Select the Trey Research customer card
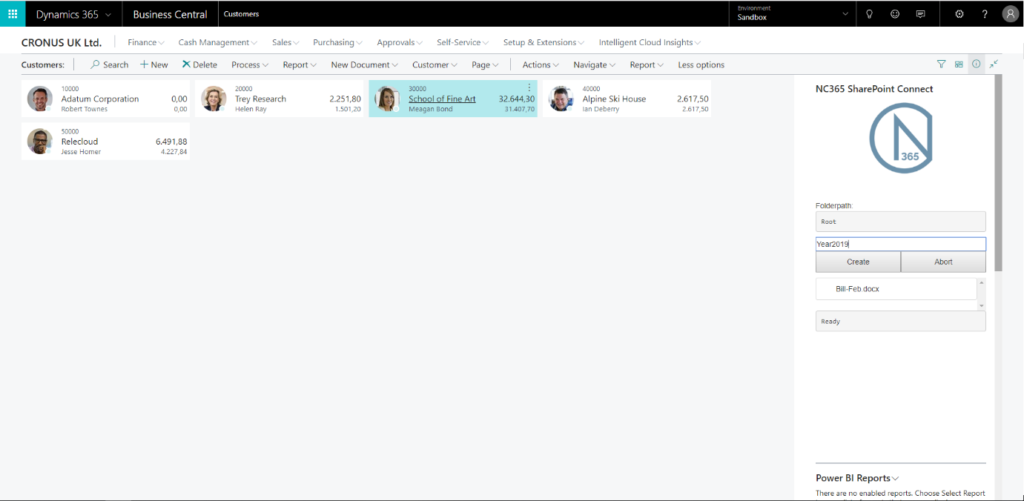 point(280,99)
